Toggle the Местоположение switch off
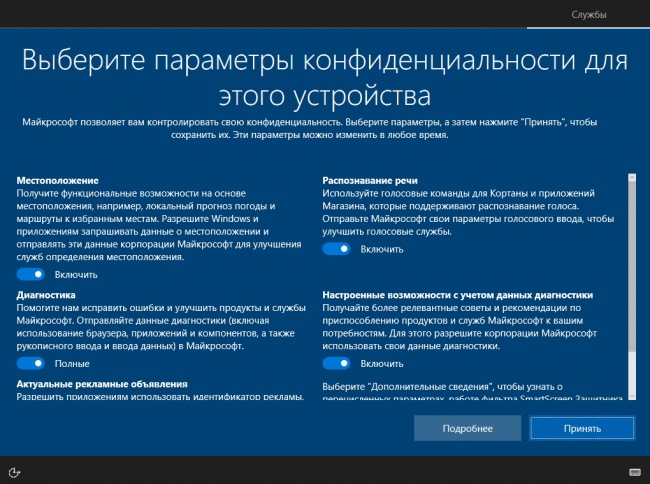The width and height of the screenshot is (650, 484). 31,274
